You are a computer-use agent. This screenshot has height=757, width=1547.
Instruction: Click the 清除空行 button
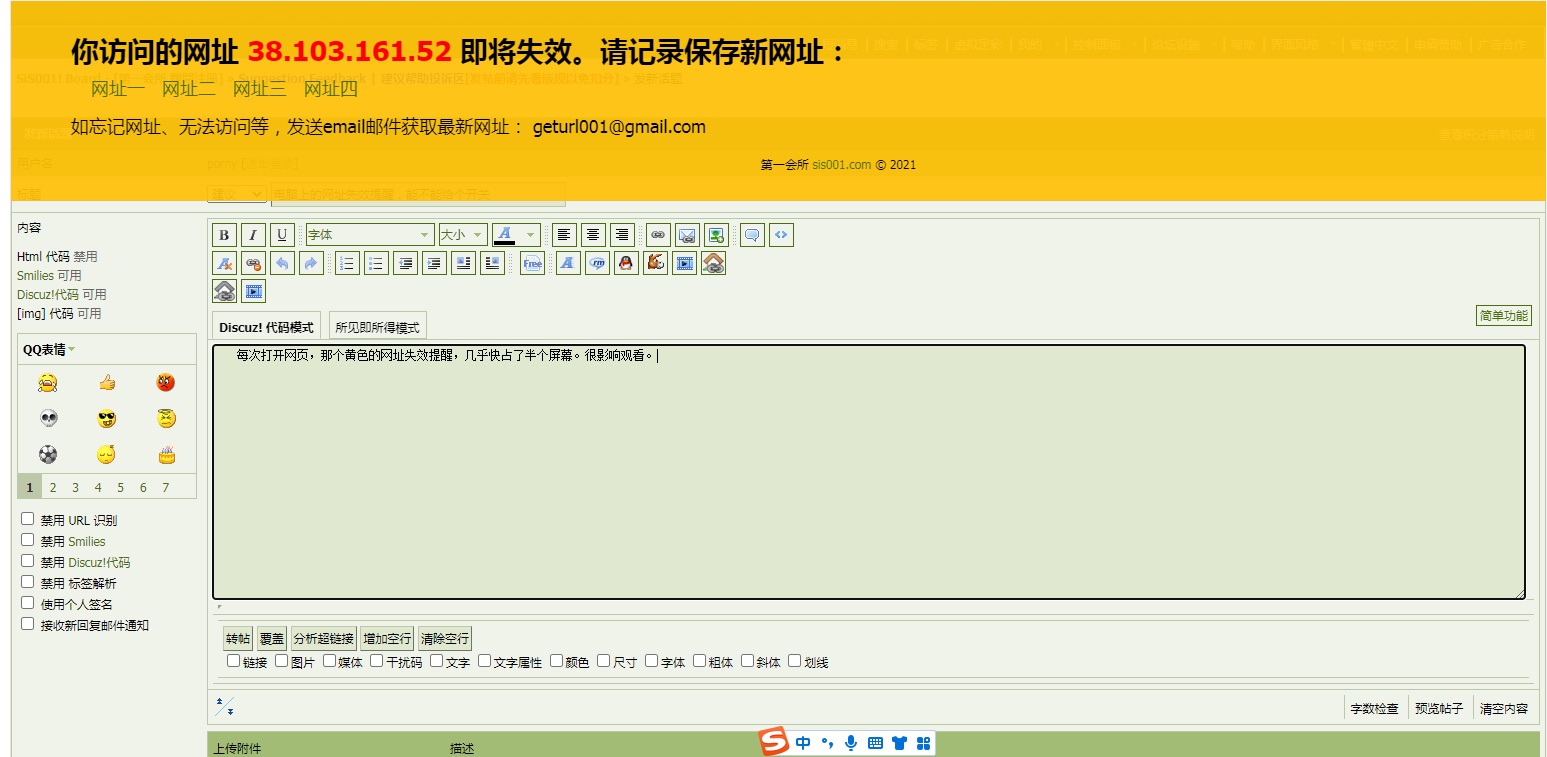444,639
